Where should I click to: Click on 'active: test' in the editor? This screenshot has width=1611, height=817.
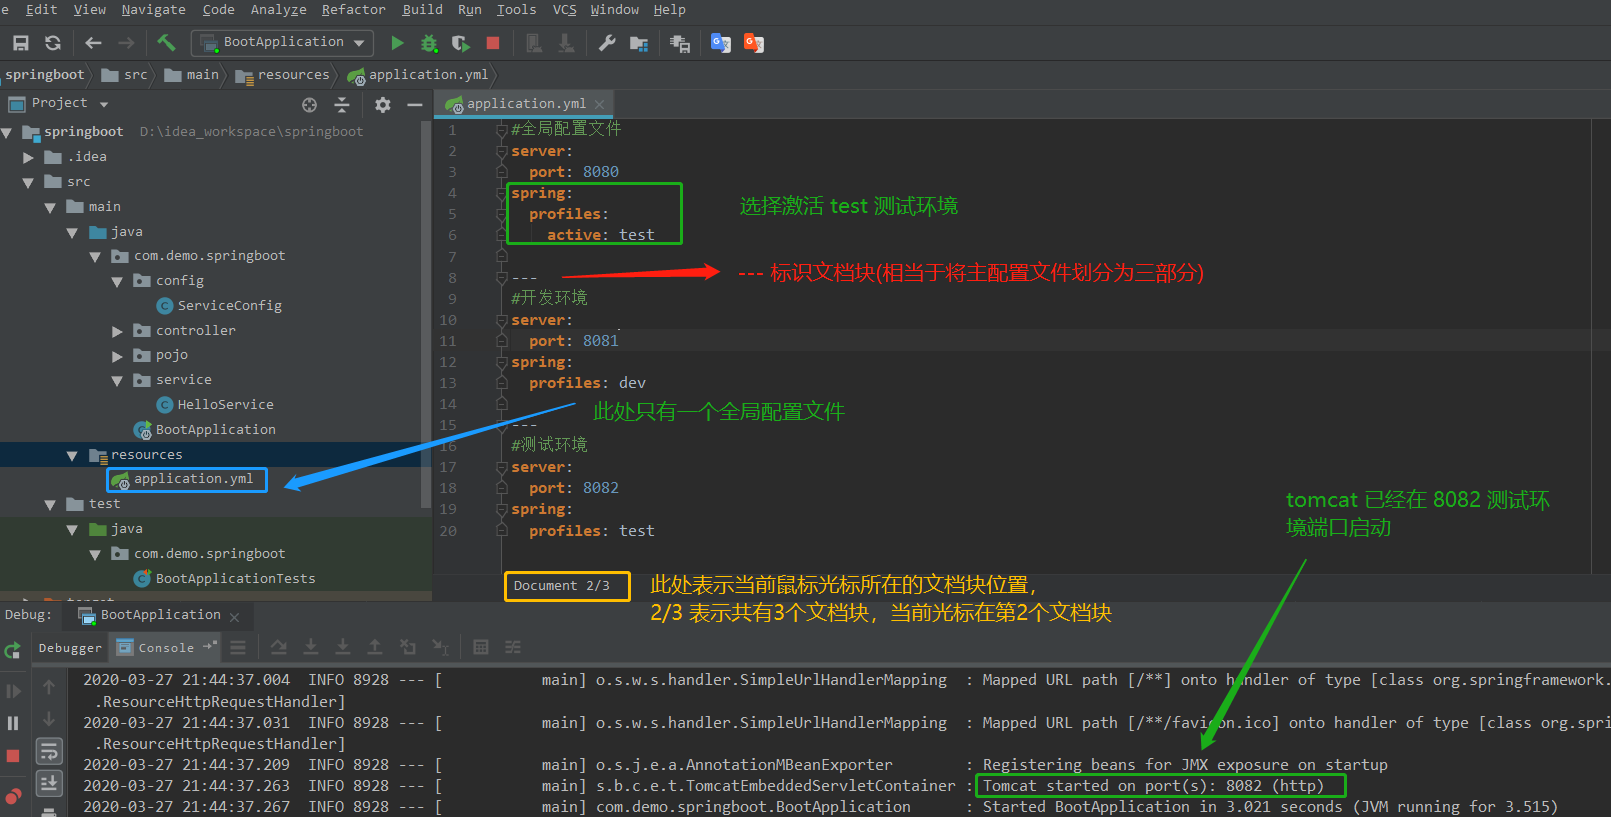click(600, 235)
